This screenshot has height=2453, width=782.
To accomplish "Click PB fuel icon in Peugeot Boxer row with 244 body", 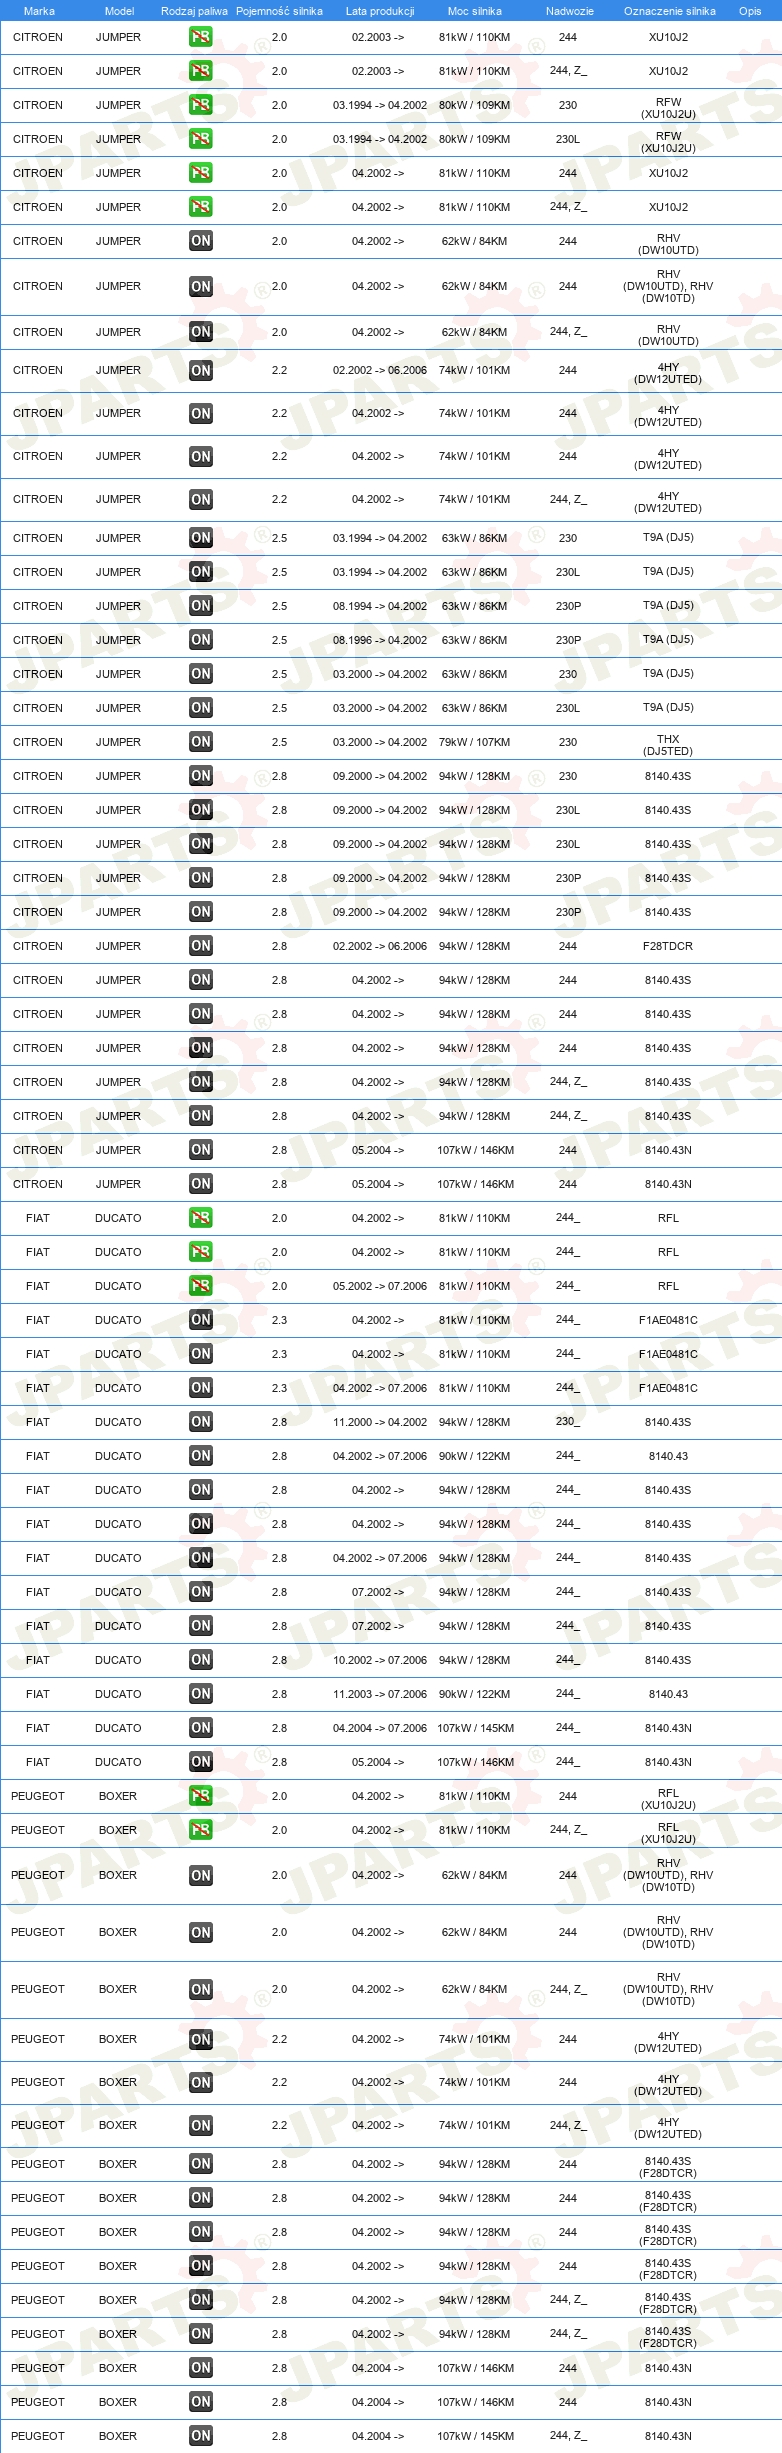I will [201, 1796].
